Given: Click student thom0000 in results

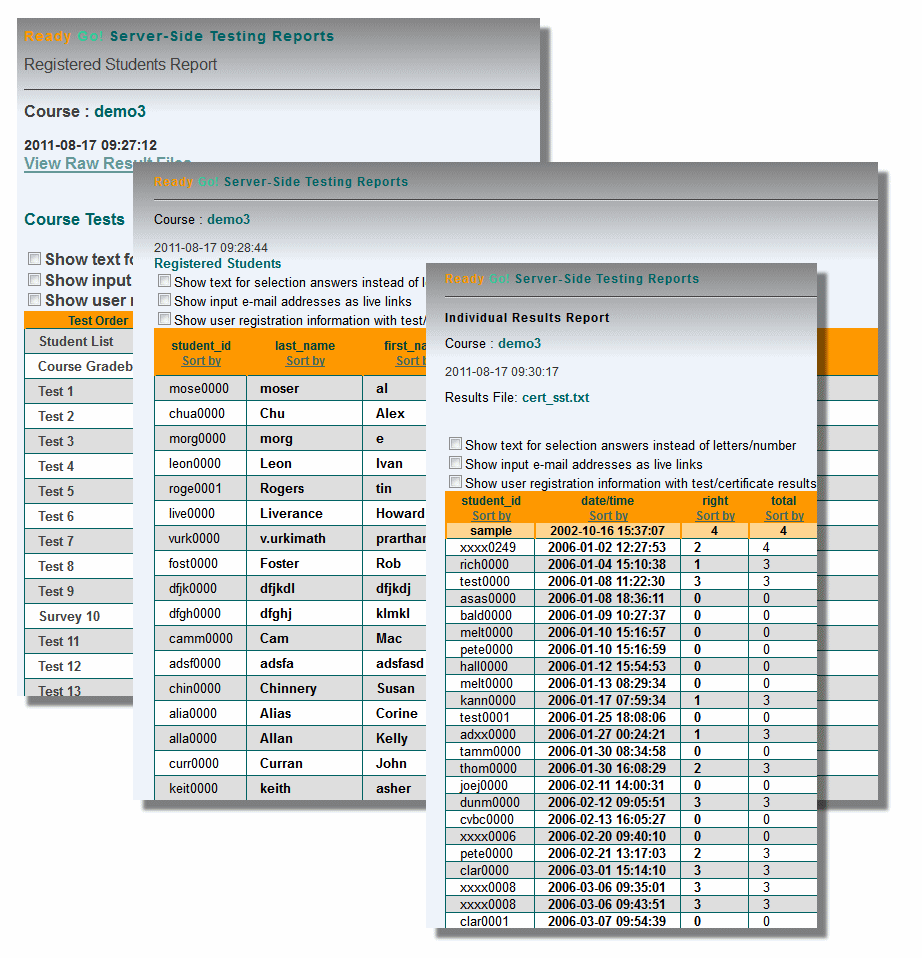Looking at the screenshot, I should 488,769.
